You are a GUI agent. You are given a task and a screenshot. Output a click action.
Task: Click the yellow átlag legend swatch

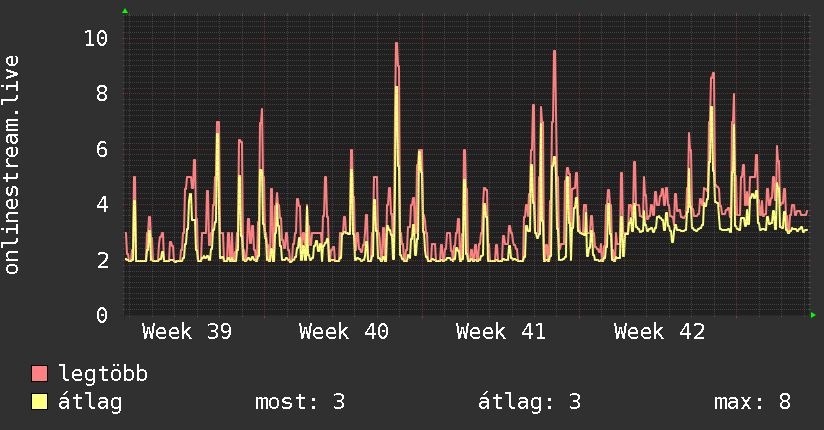click(x=39, y=402)
